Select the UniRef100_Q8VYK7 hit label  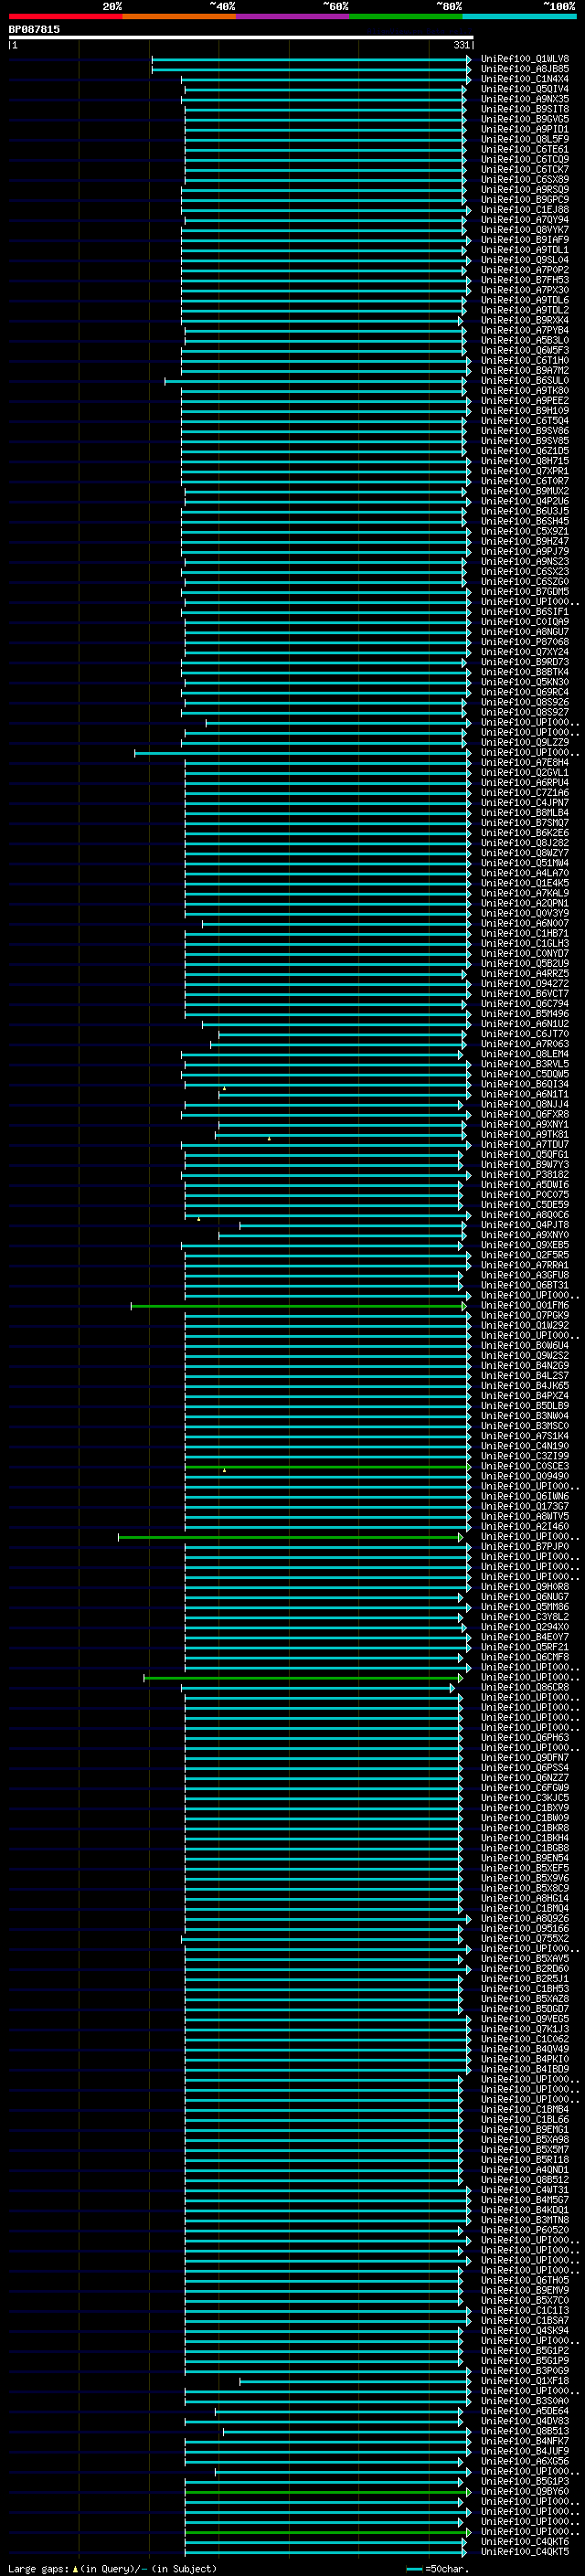click(x=524, y=230)
